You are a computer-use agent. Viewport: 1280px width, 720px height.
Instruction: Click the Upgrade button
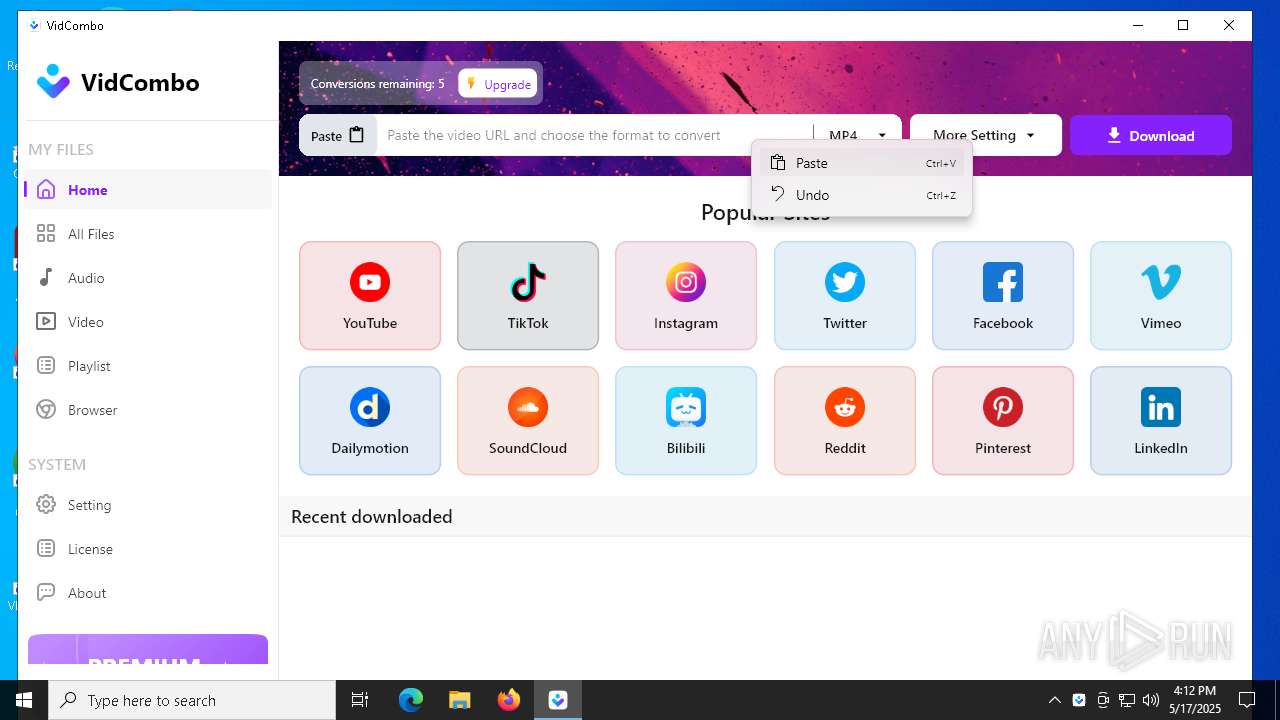498,84
